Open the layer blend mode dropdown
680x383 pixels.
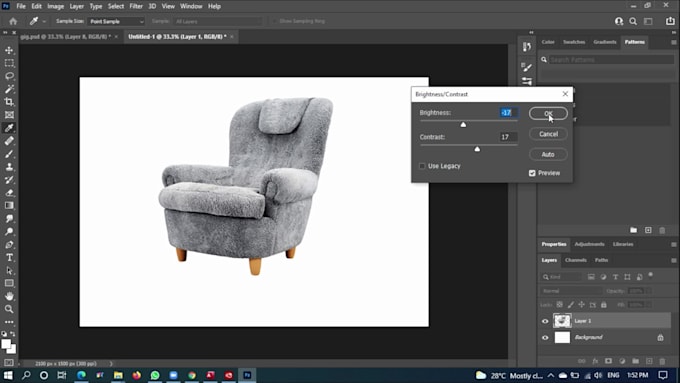click(x=572, y=291)
